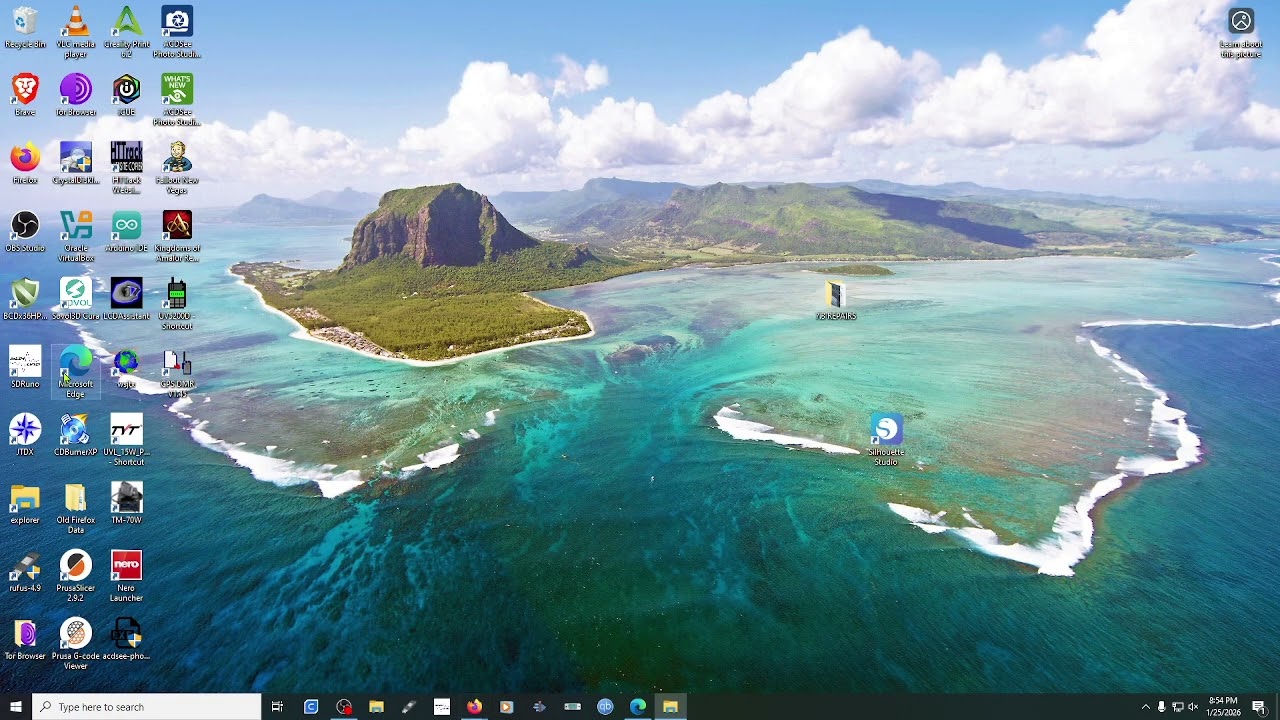Open the Windows Start menu
The image size is (1280, 720).
(x=16, y=707)
